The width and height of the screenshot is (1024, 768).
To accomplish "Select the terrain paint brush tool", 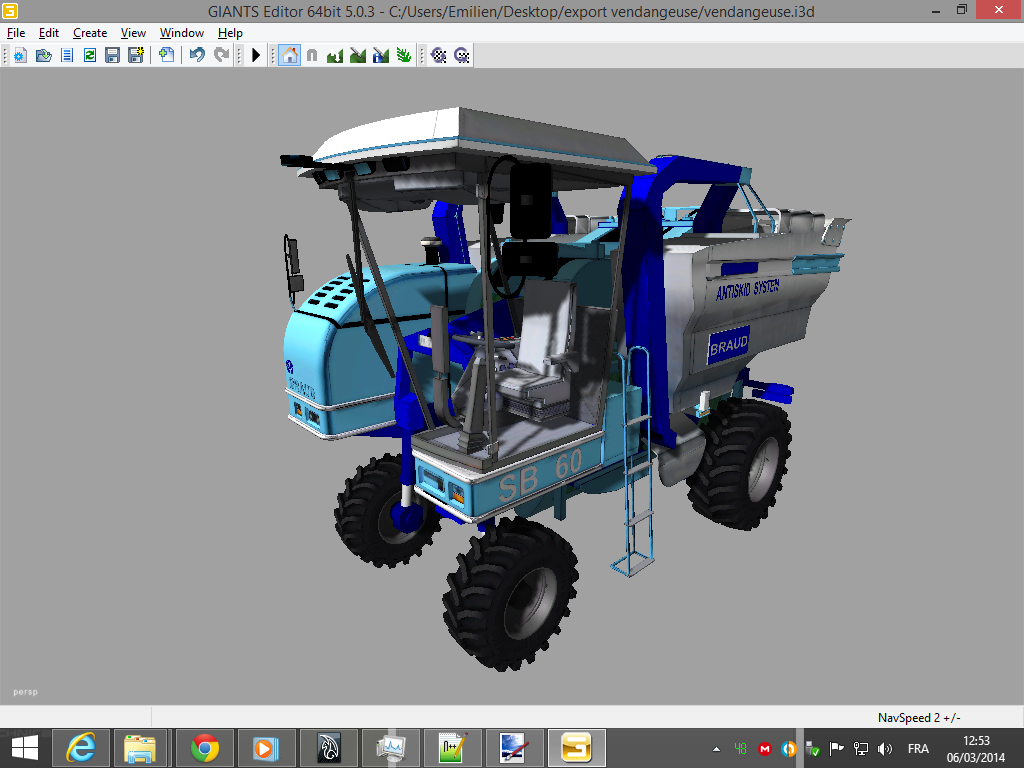I will [x=358, y=56].
